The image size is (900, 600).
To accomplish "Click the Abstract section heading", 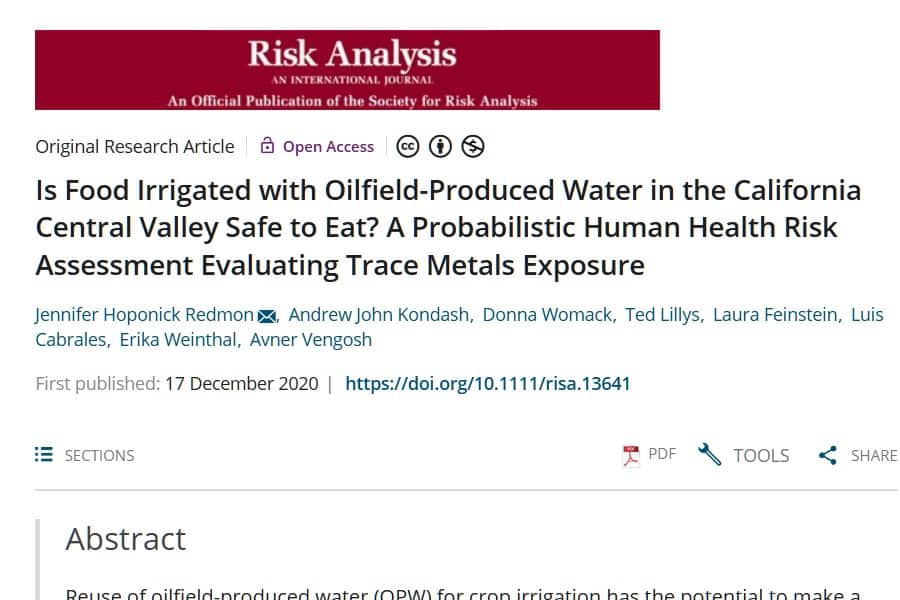I will (x=126, y=539).
